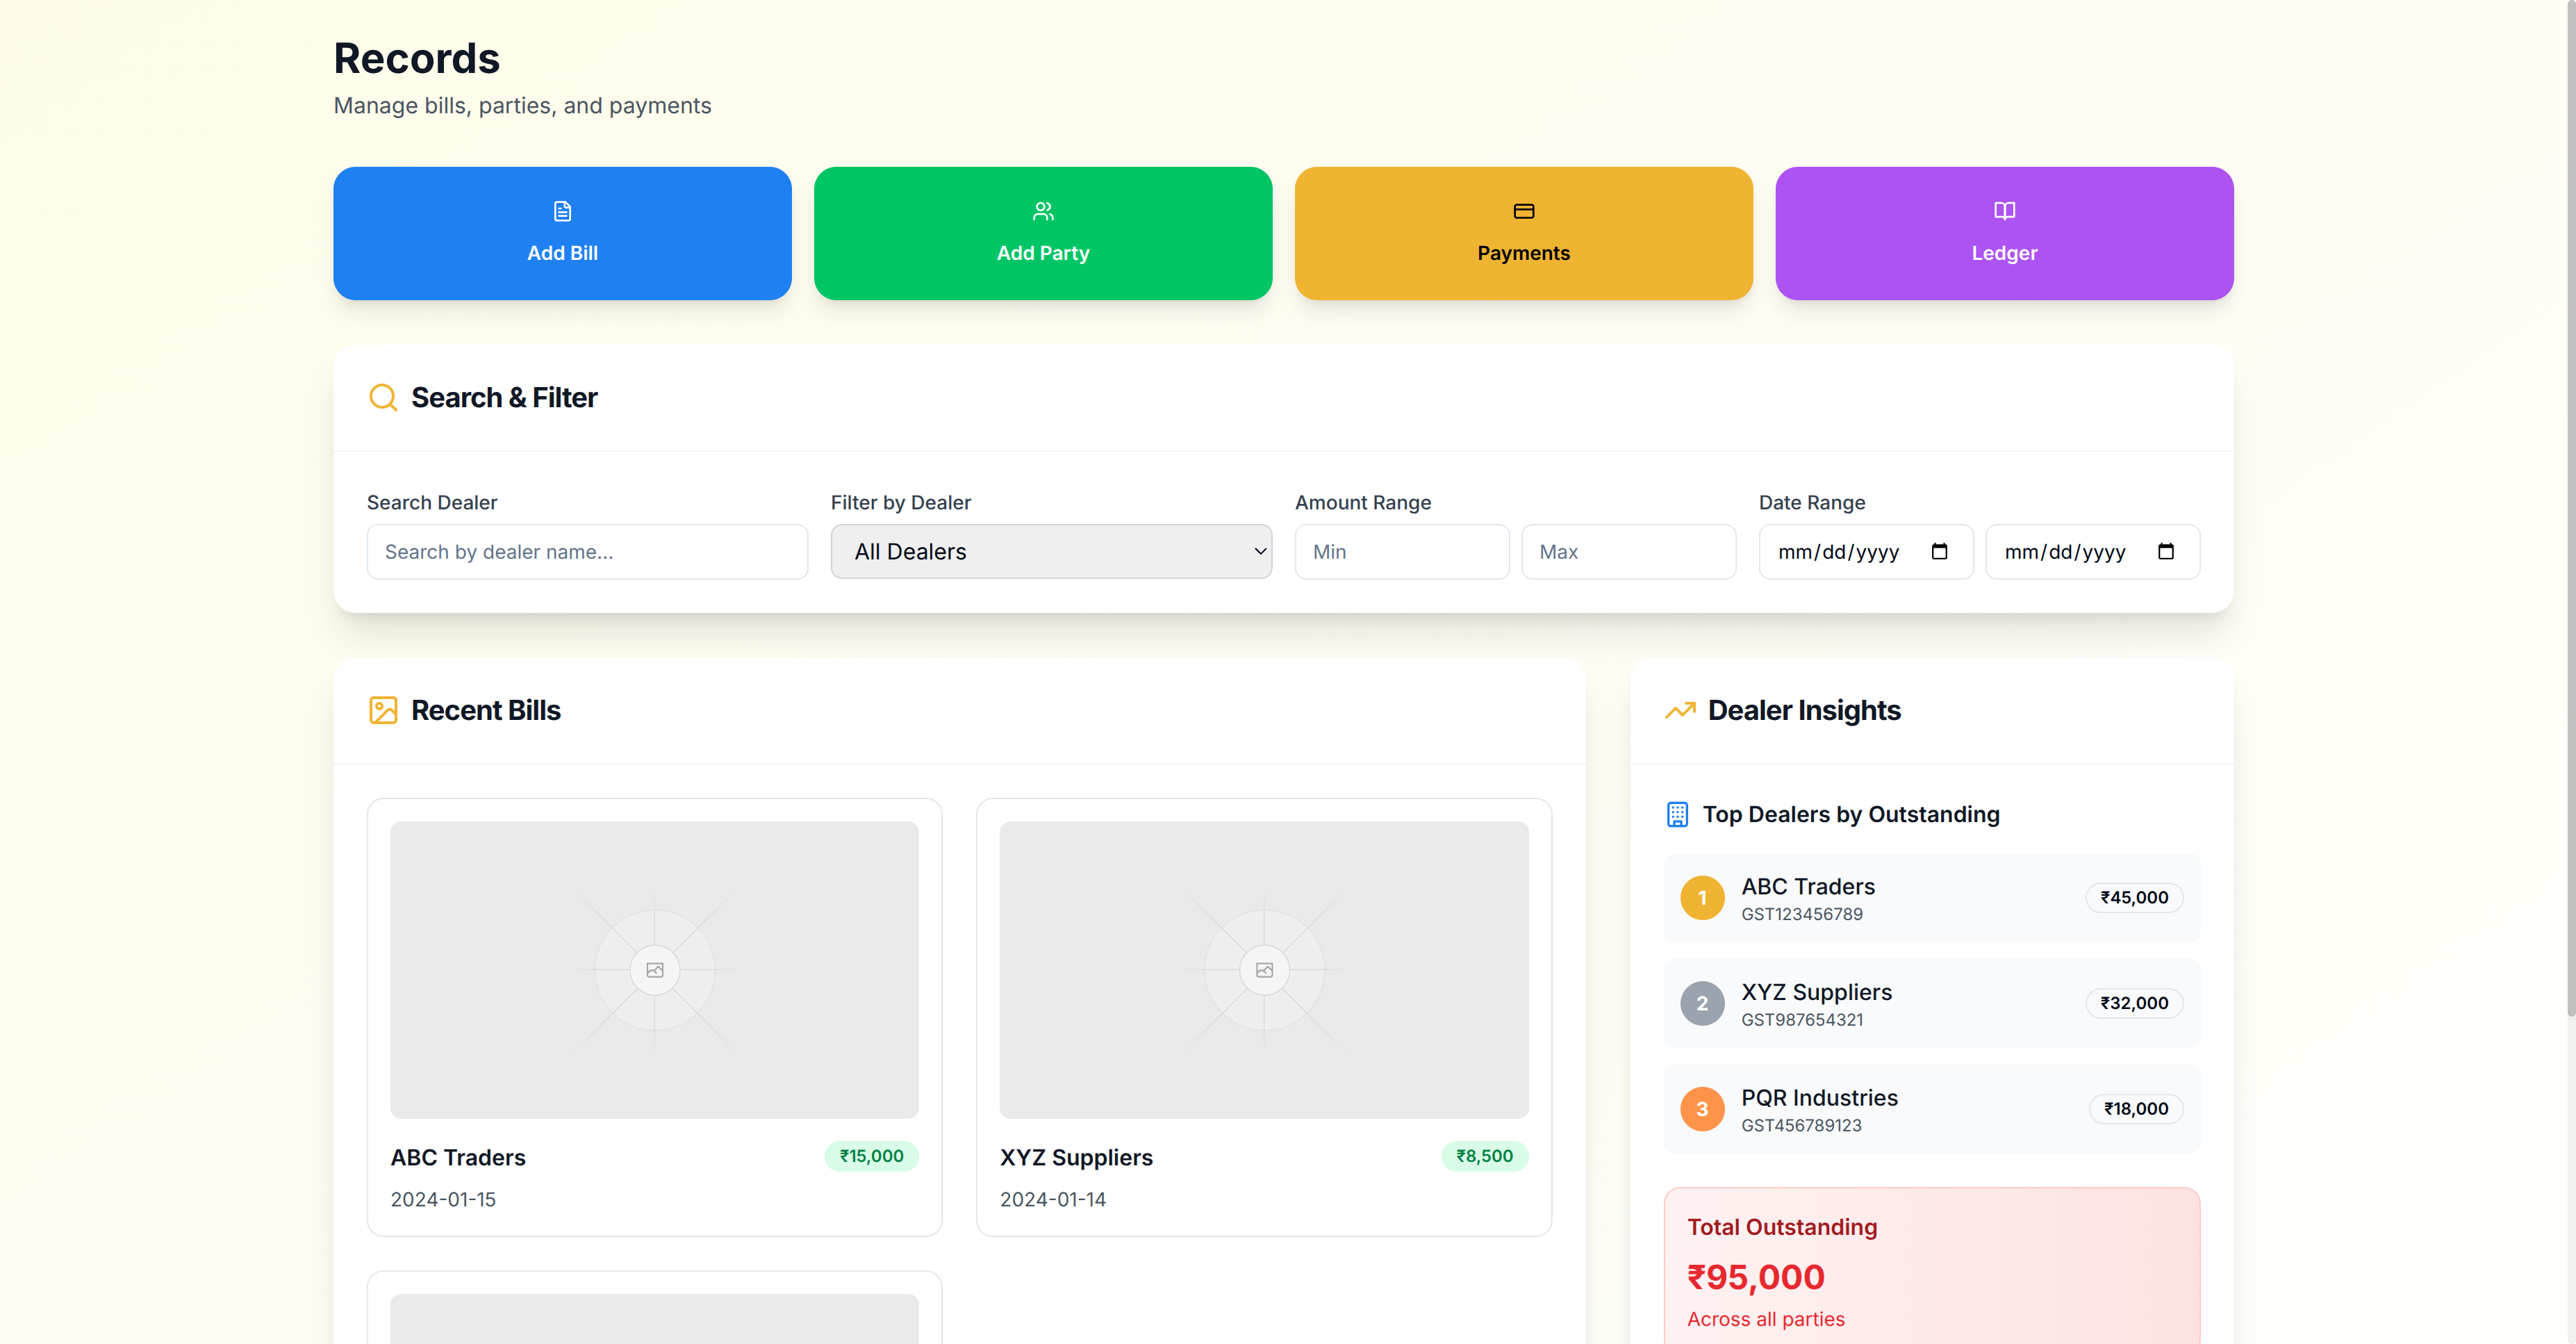Image resolution: width=2576 pixels, height=1344 pixels.
Task: Click the building icon beside Top Dealers
Action: pos(1677,815)
